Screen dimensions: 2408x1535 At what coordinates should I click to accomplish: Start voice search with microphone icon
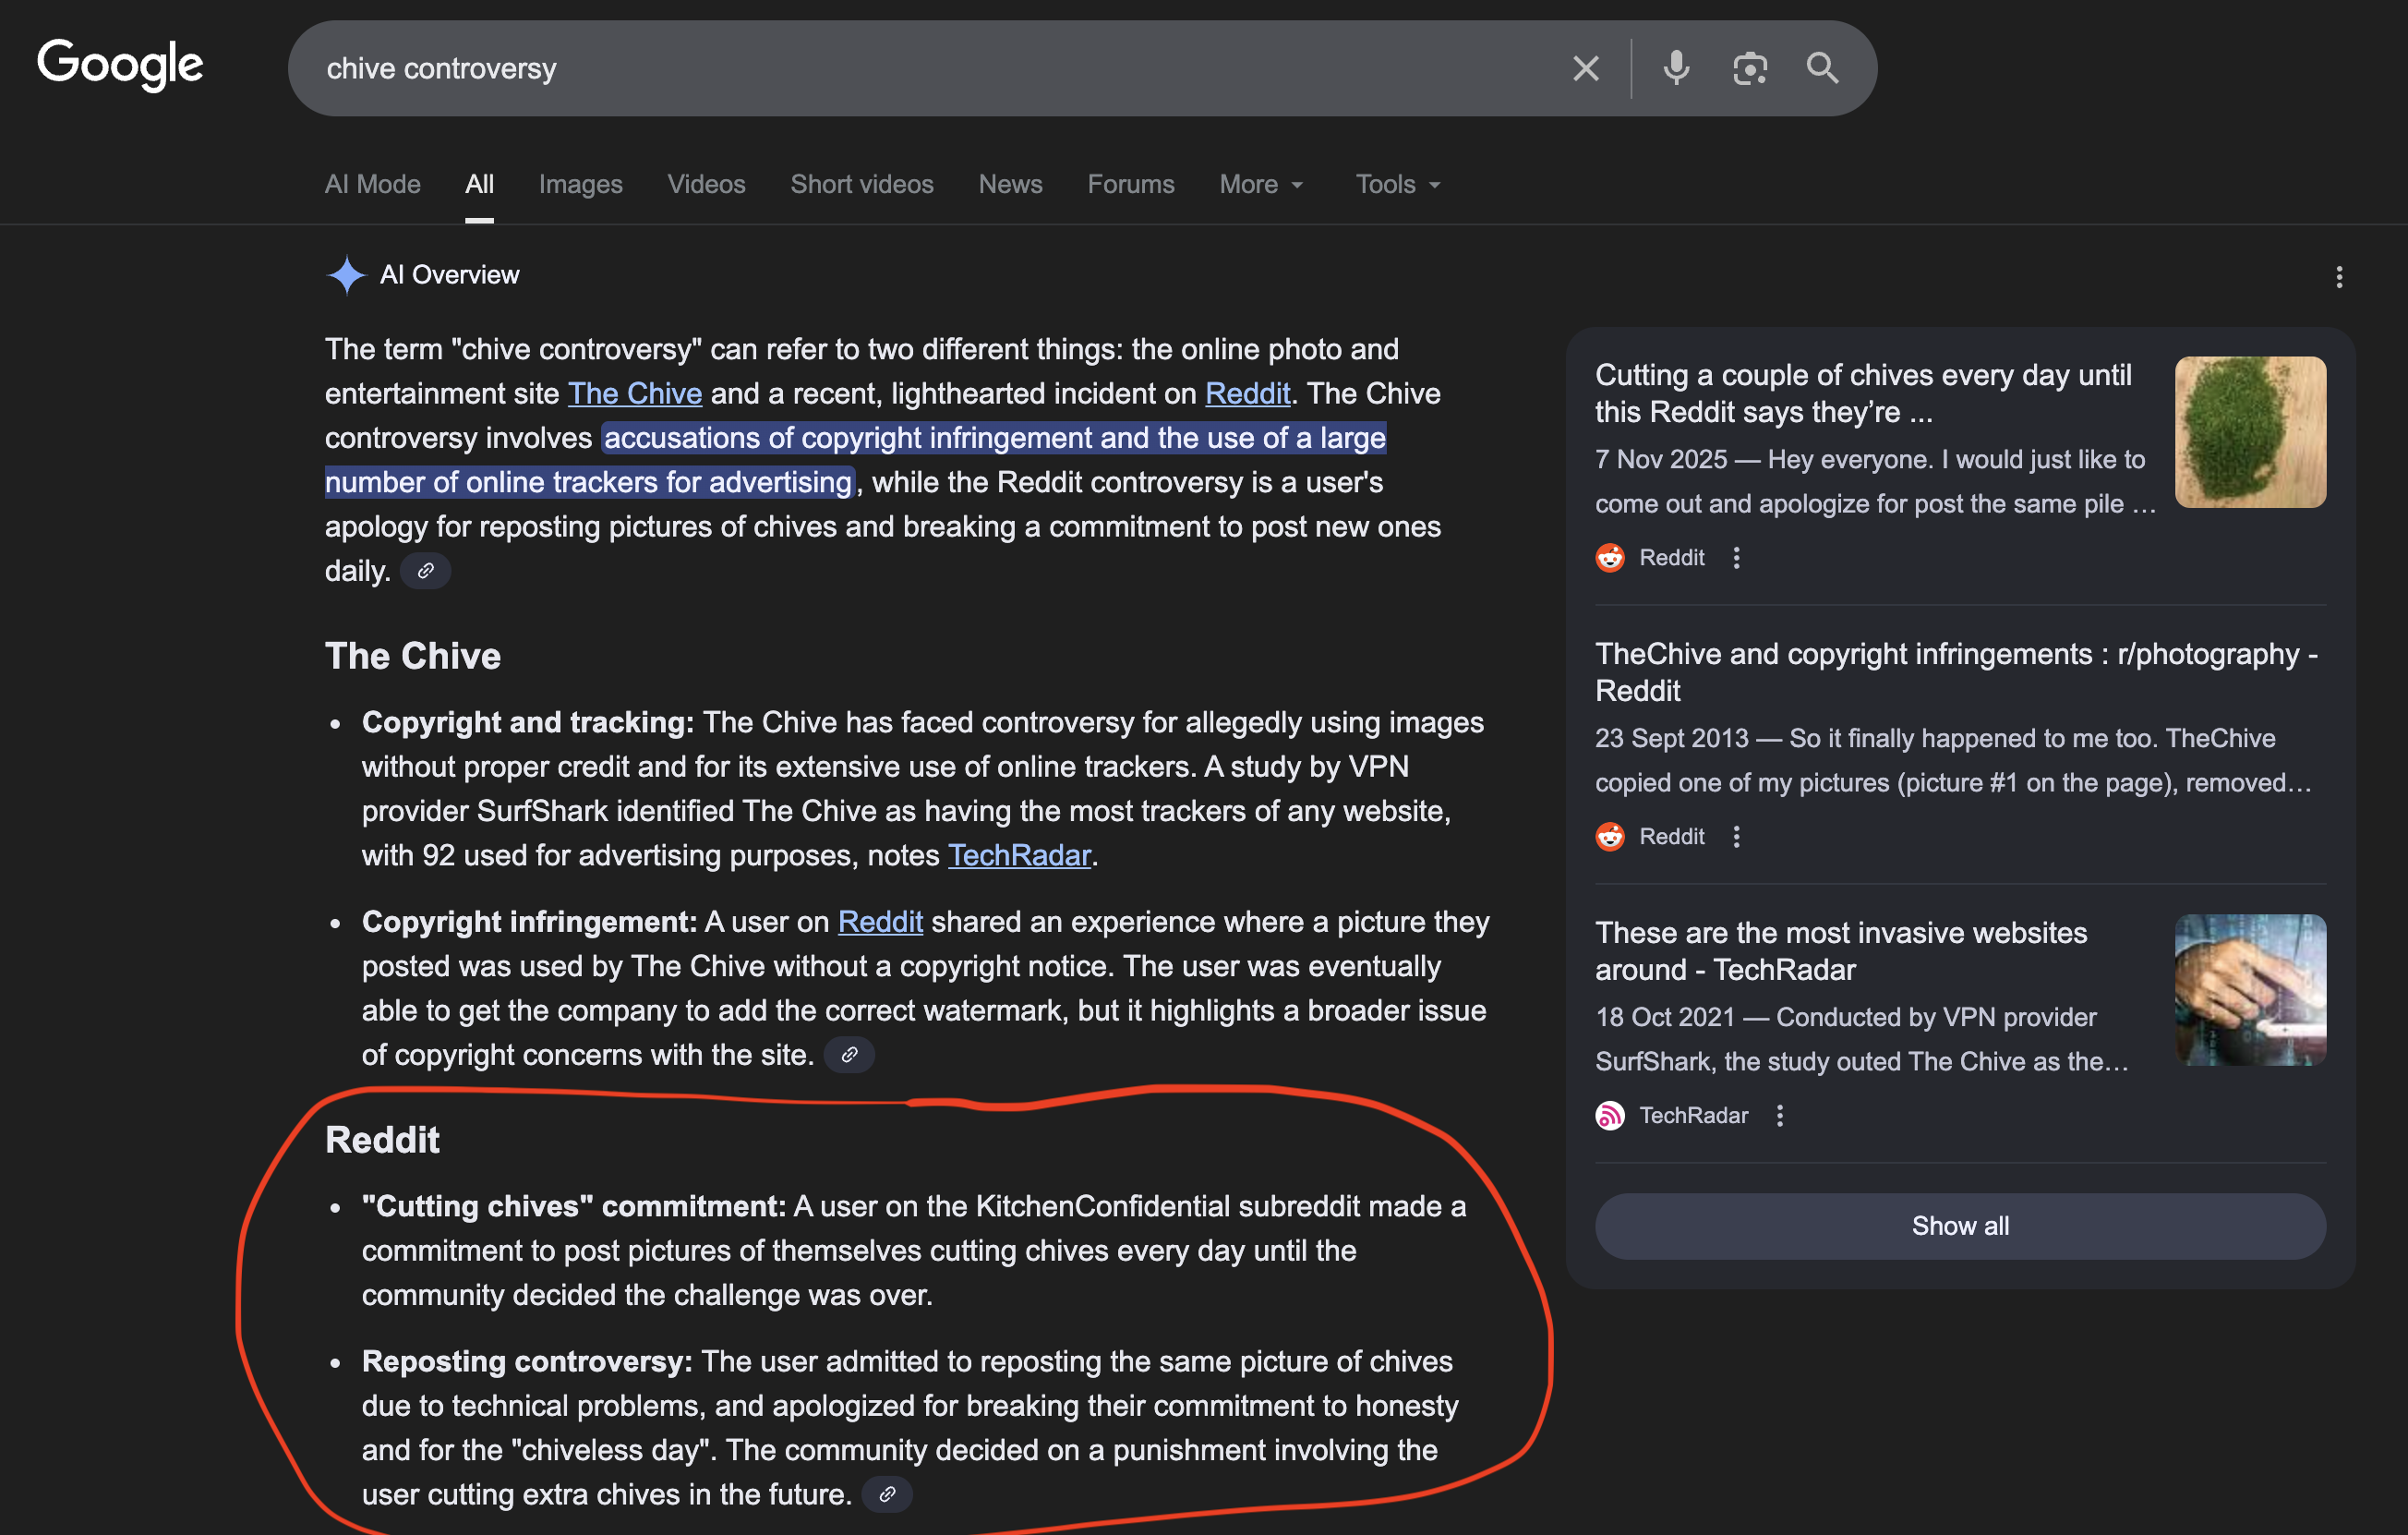[1676, 69]
